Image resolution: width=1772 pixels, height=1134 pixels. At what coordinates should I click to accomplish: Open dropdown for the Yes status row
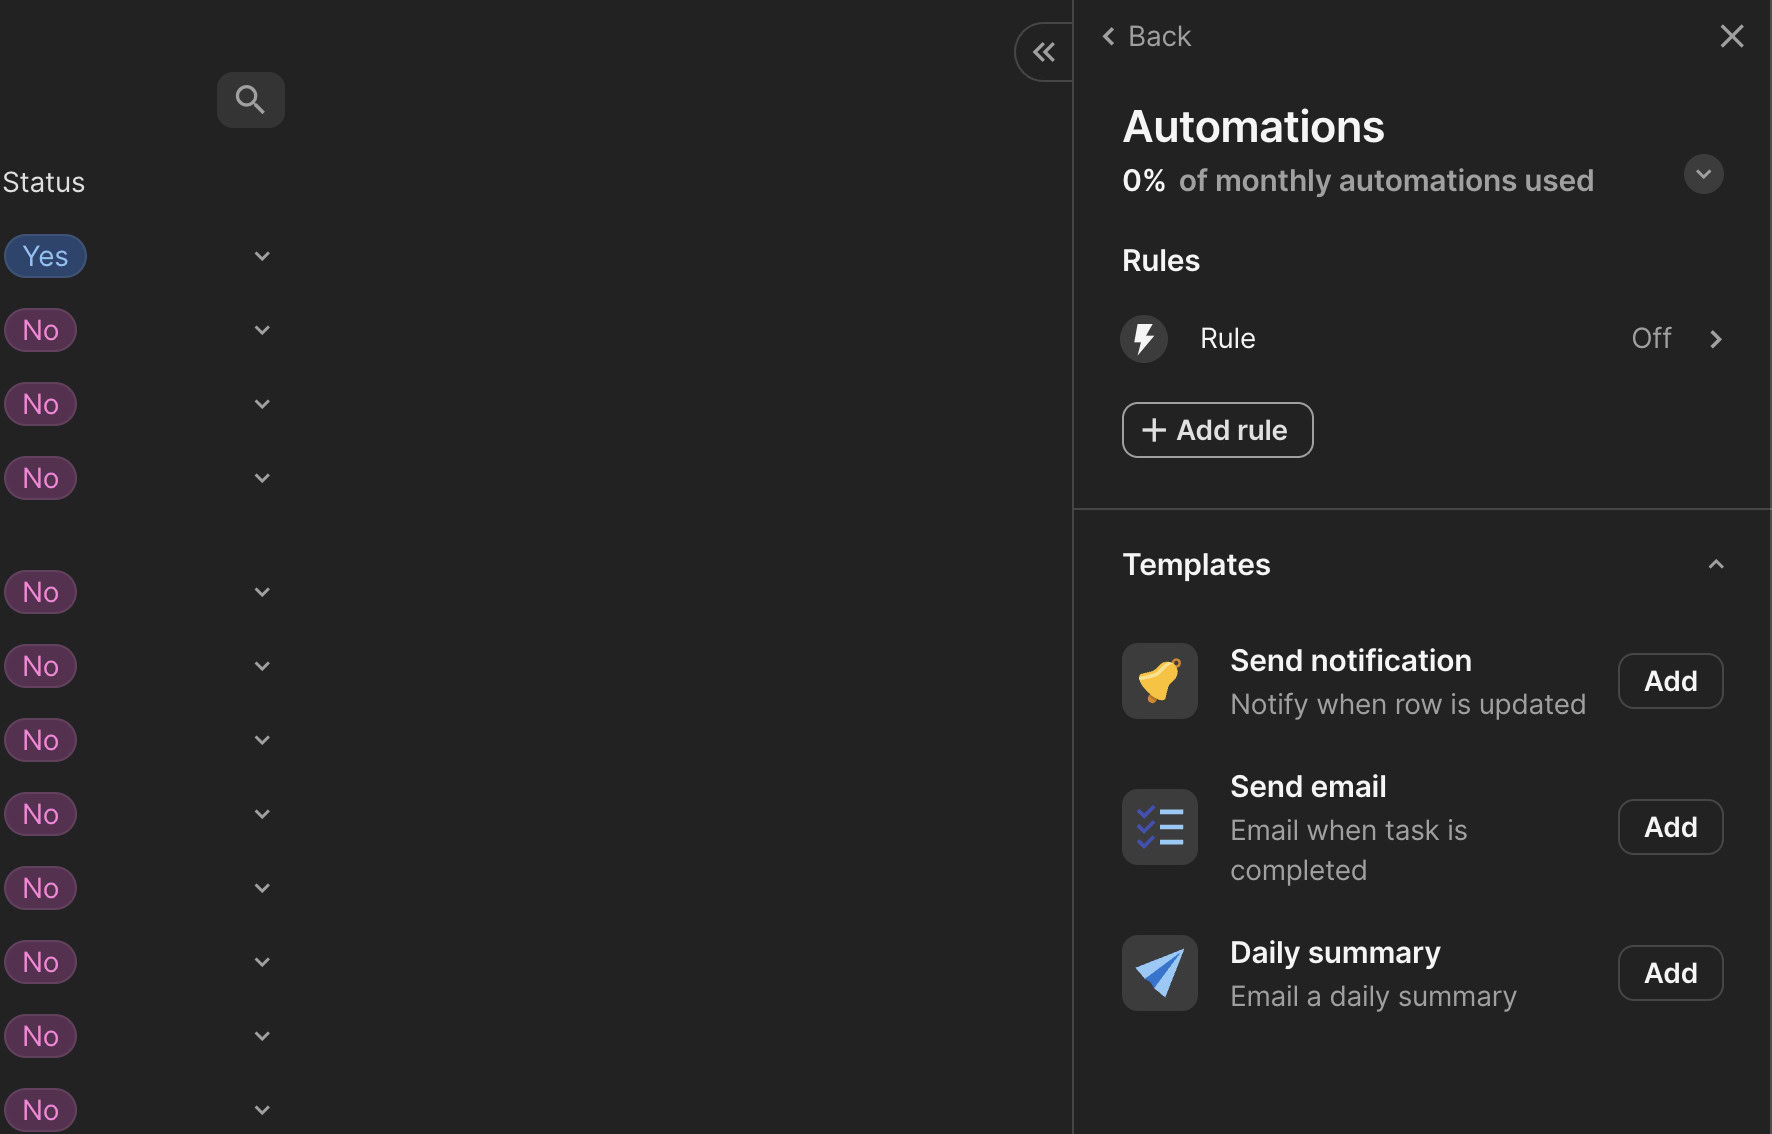262,257
